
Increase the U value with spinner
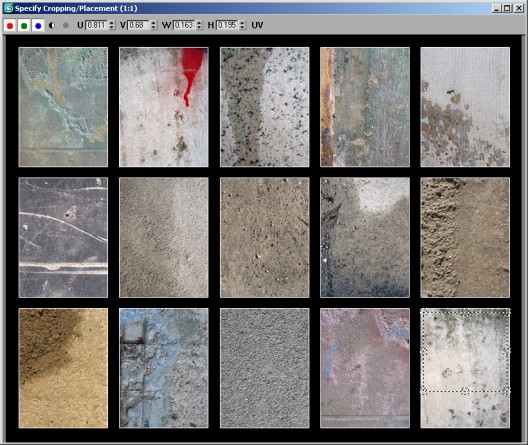[112, 23]
